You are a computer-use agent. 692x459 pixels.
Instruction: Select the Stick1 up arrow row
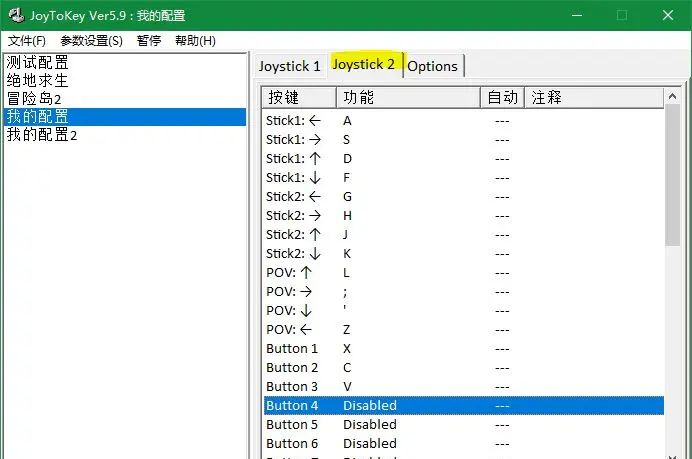(464, 158)
